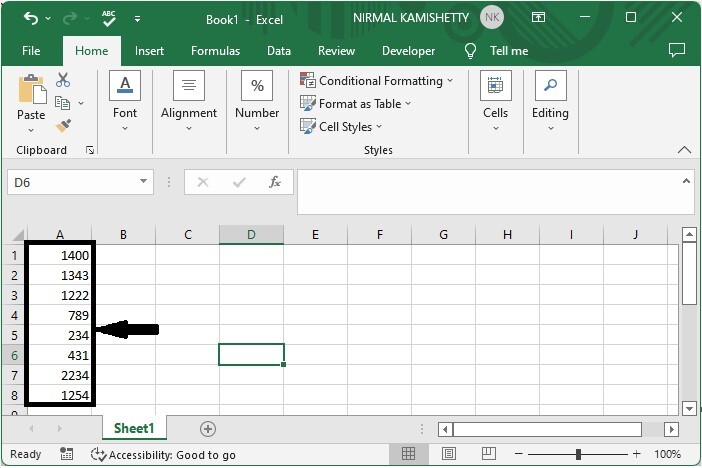This screenshot has height=468, width=702.
Task: Click the Cut scissors icon
Action: (63, 80)
